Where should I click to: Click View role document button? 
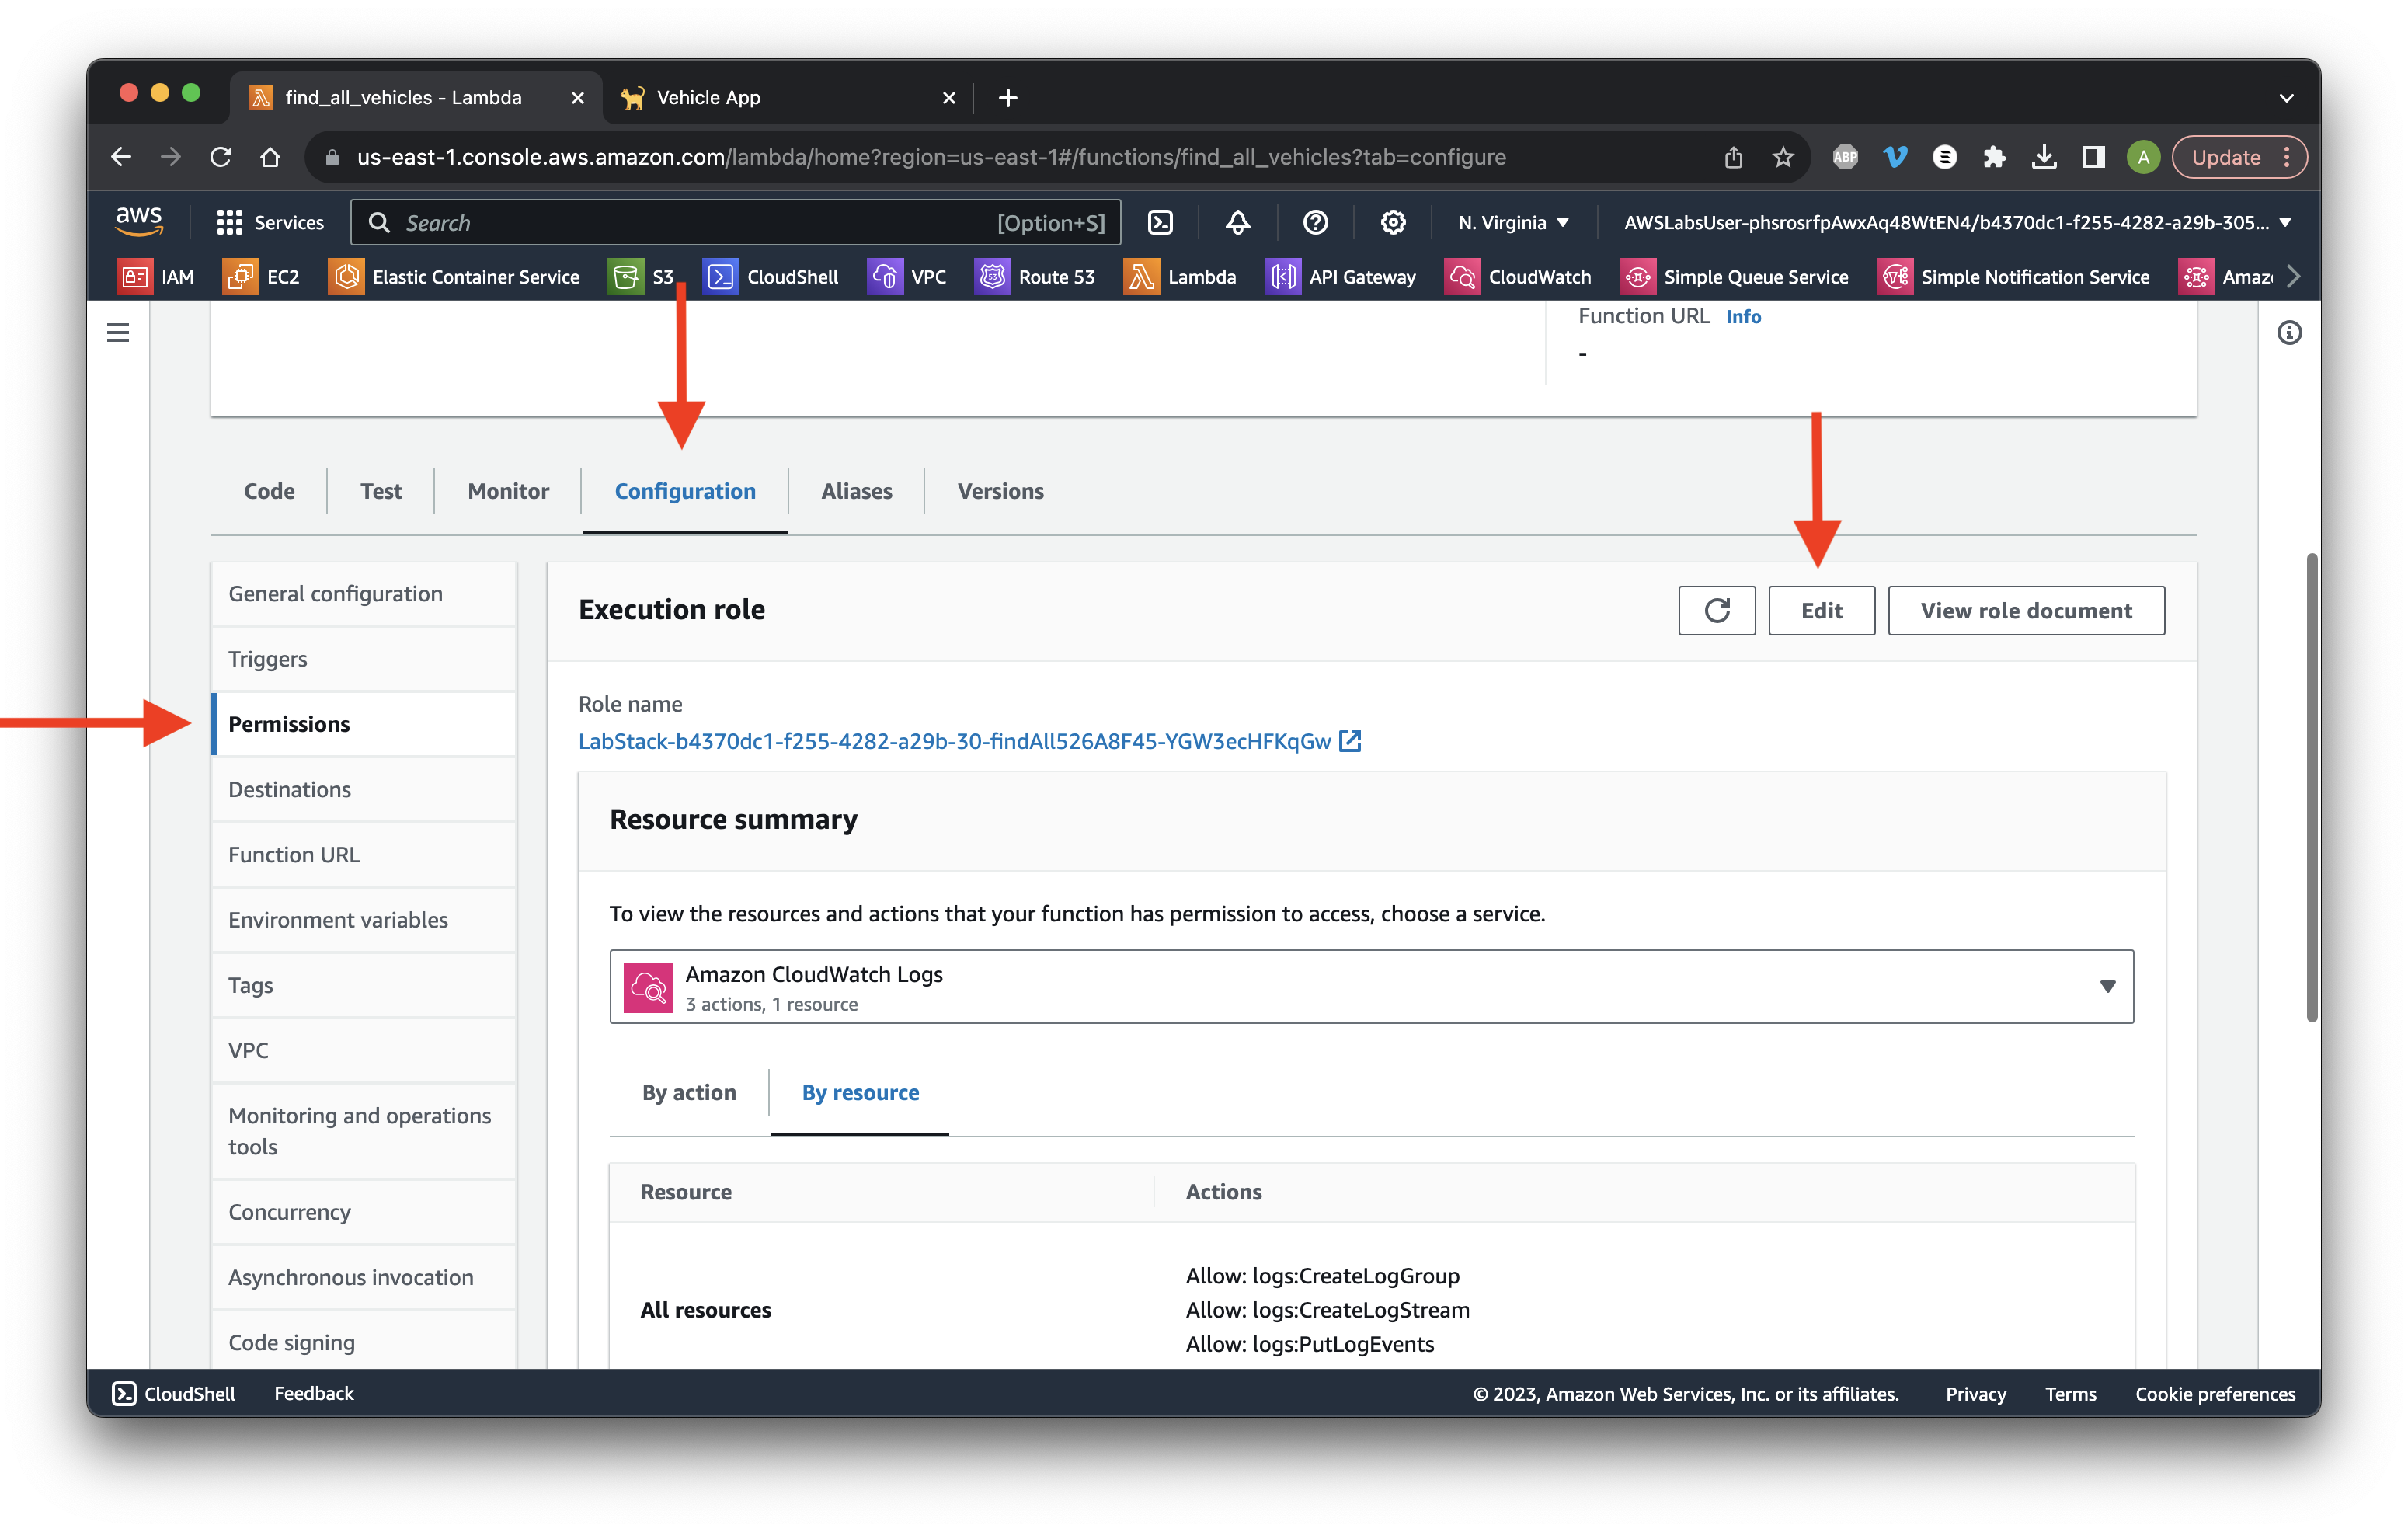tap(2026, 610)
